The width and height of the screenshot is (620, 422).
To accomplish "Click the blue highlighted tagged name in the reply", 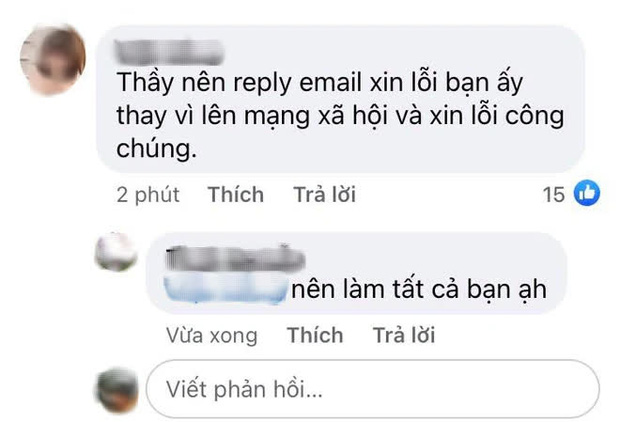I will point(226,289).
